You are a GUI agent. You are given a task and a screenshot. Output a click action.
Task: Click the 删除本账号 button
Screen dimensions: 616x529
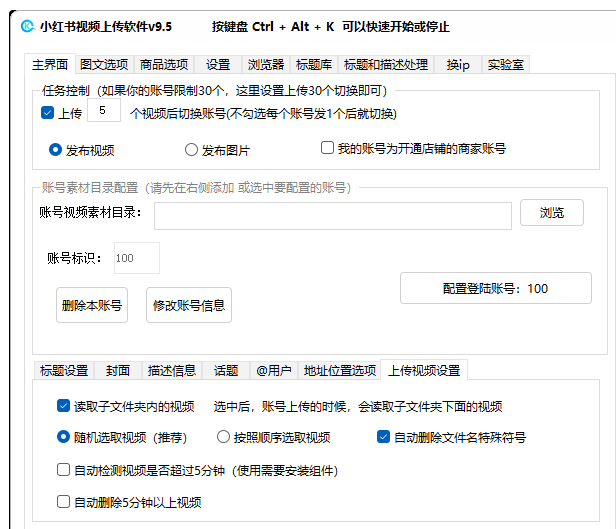tap(92, 305)
